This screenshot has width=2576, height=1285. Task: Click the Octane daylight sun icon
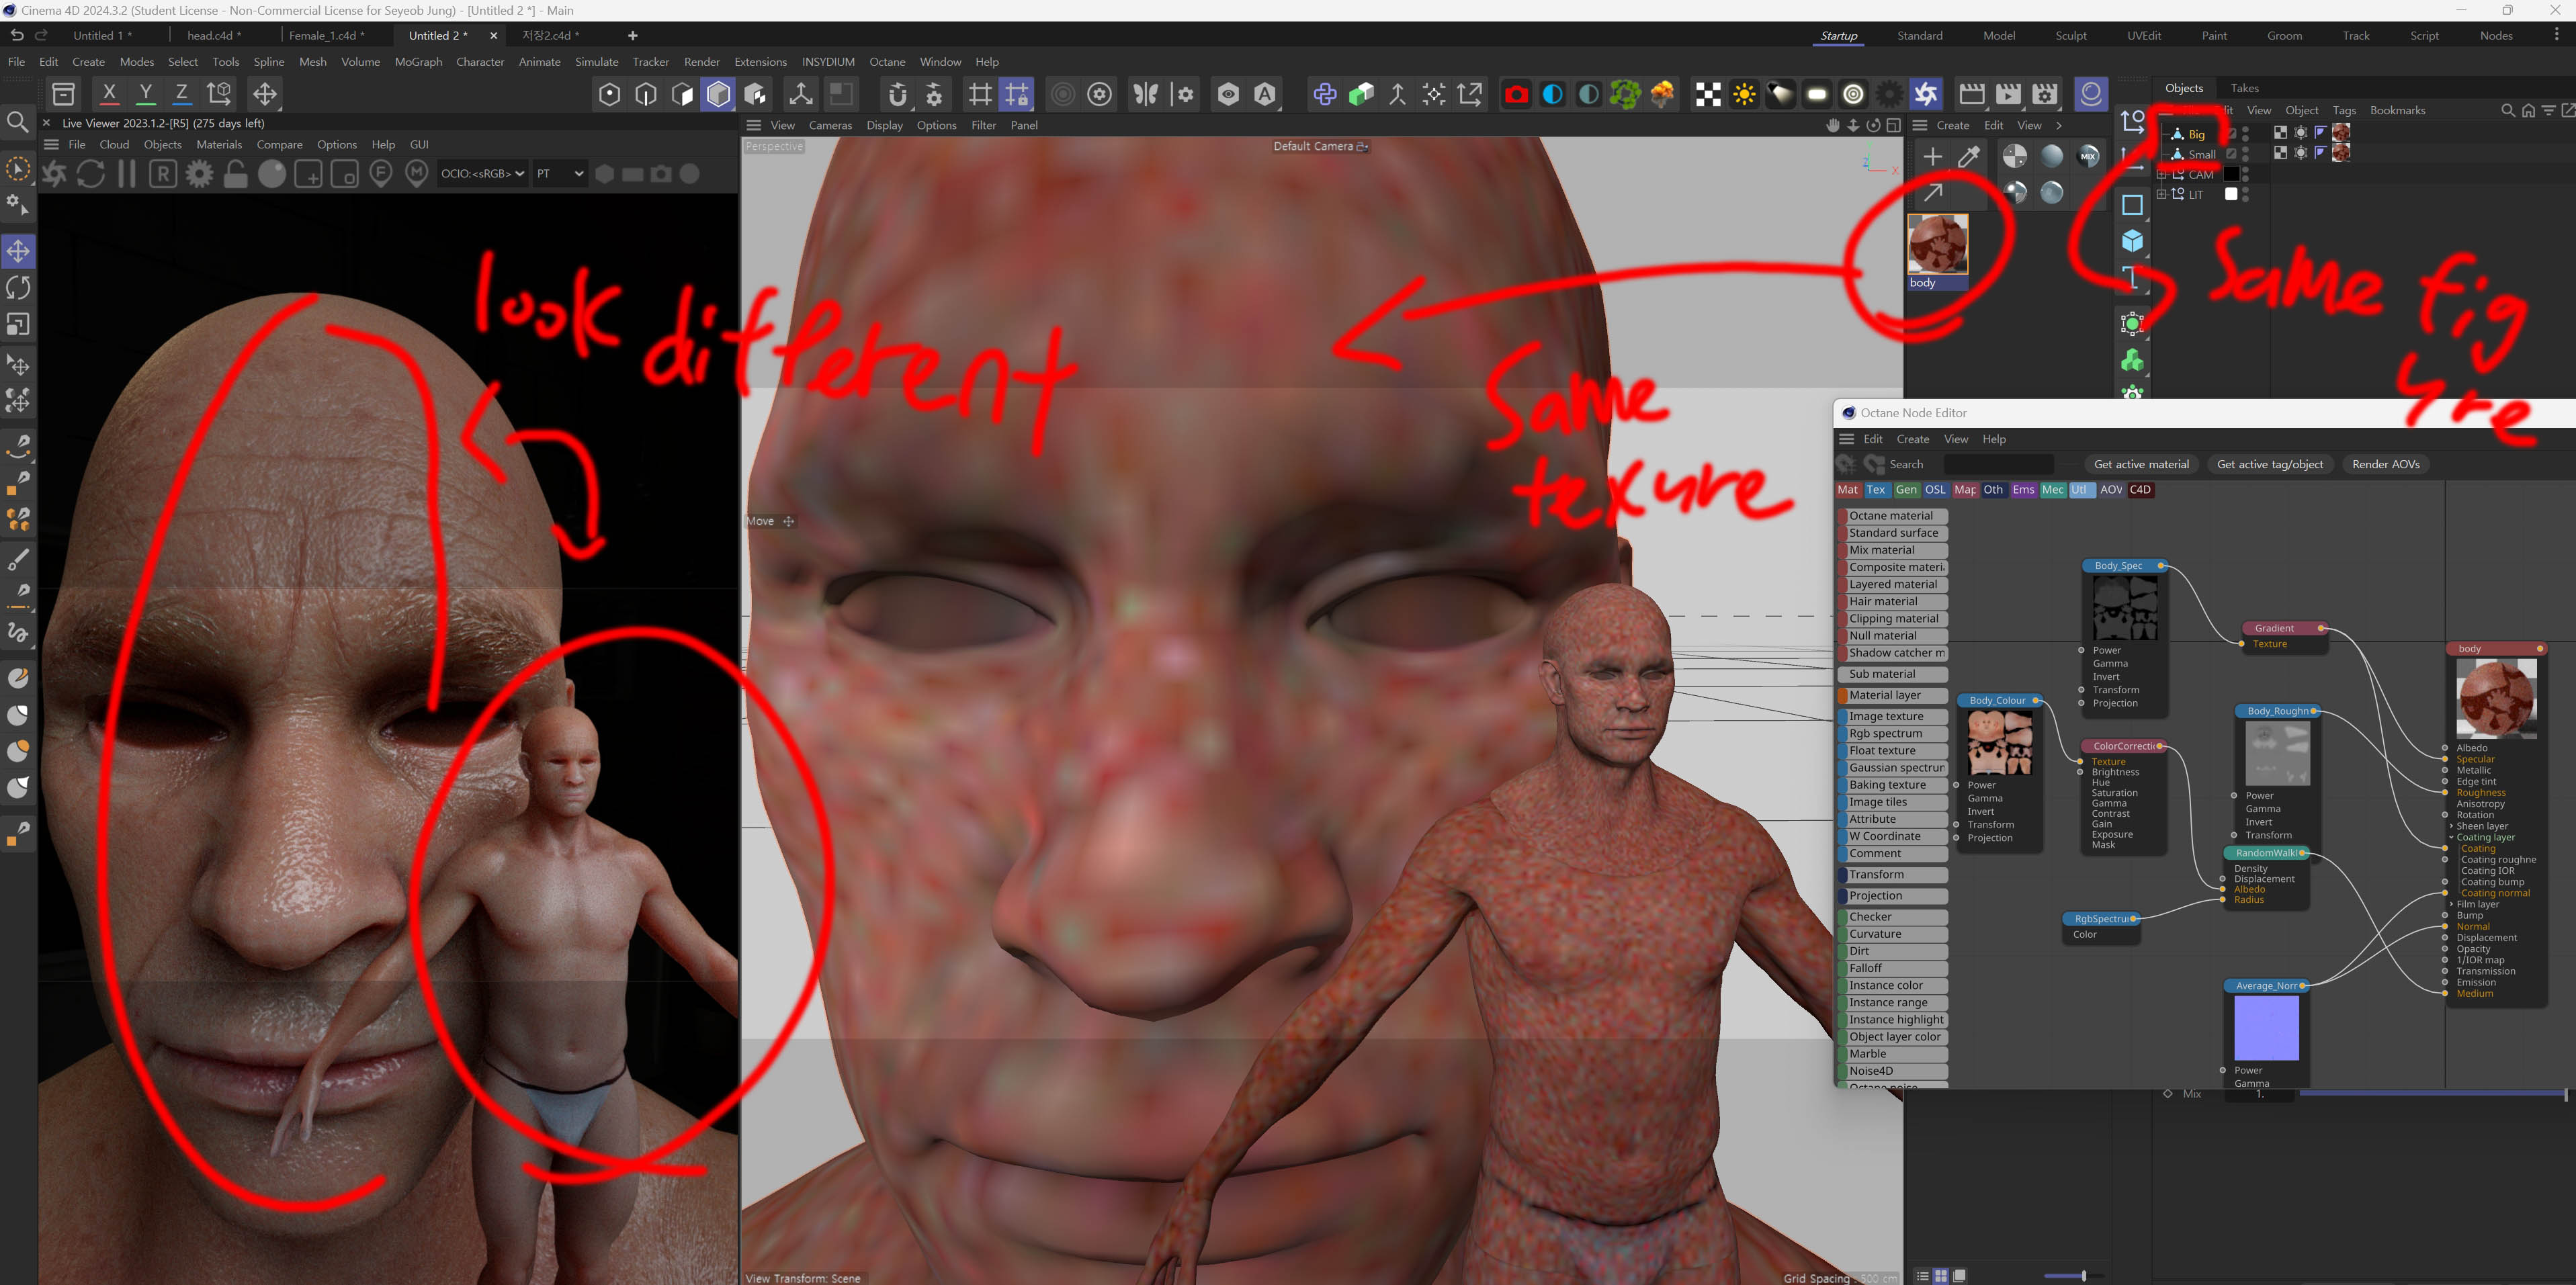click(1744, 94)
